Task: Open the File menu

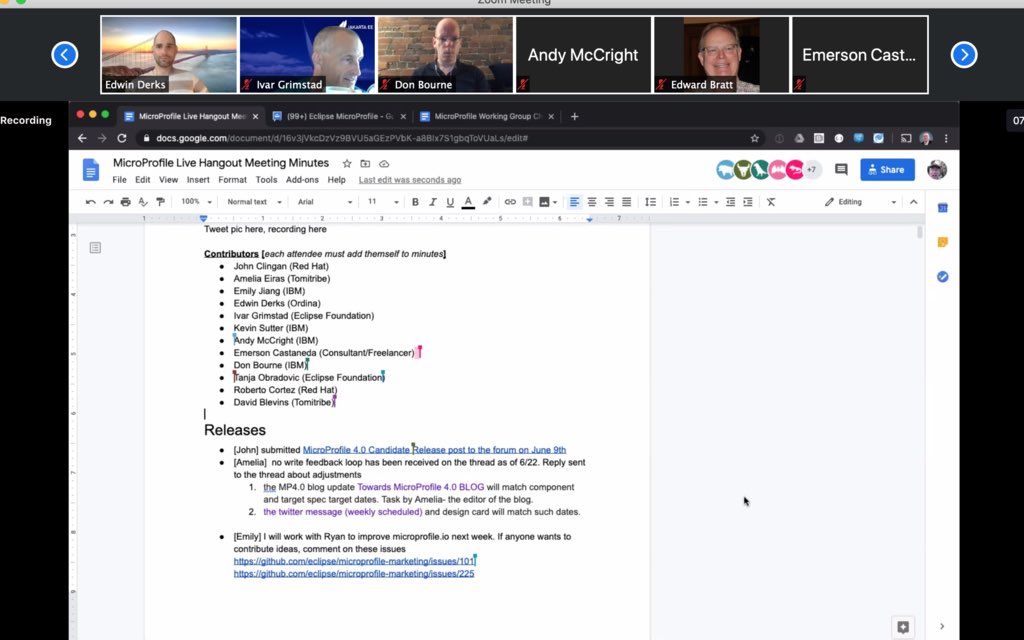Action: click(x=120, y=180)
